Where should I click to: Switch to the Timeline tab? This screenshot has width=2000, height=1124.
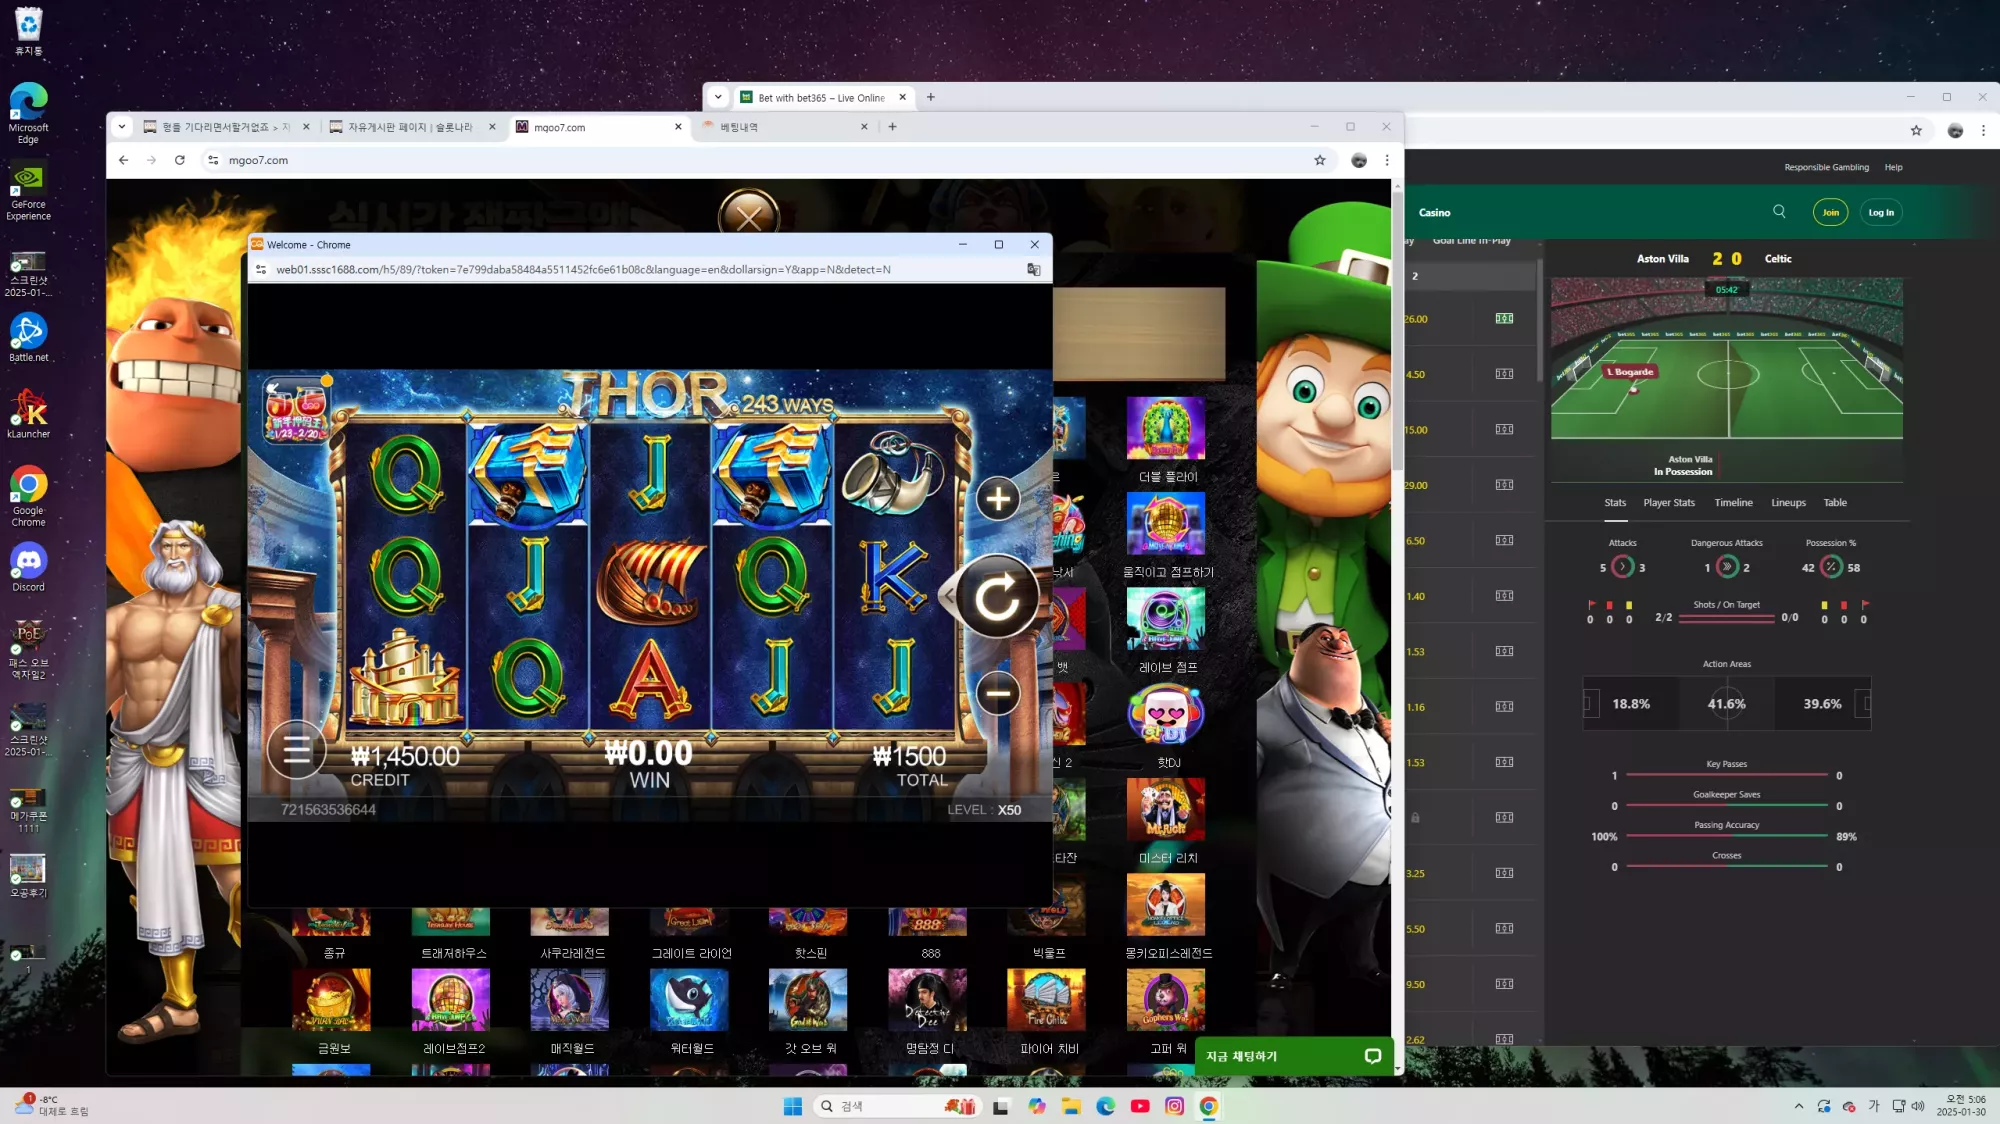[1733, 503]
